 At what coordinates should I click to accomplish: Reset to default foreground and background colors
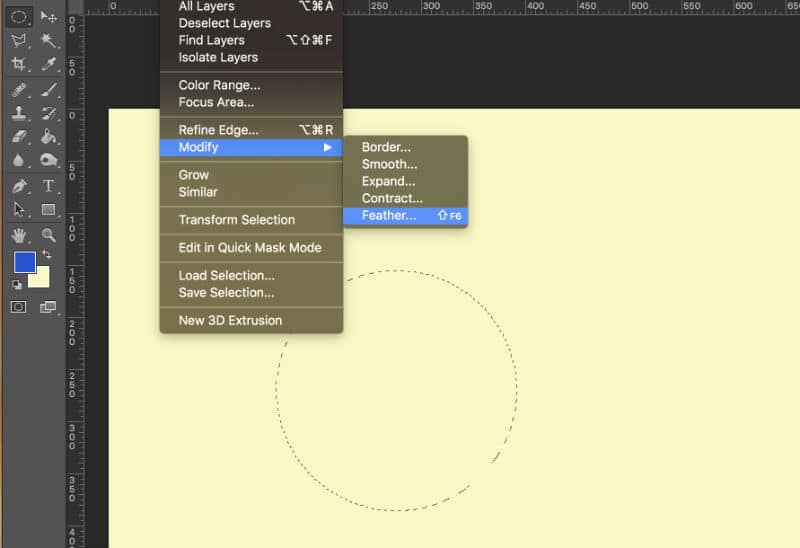tap(17, 284)
